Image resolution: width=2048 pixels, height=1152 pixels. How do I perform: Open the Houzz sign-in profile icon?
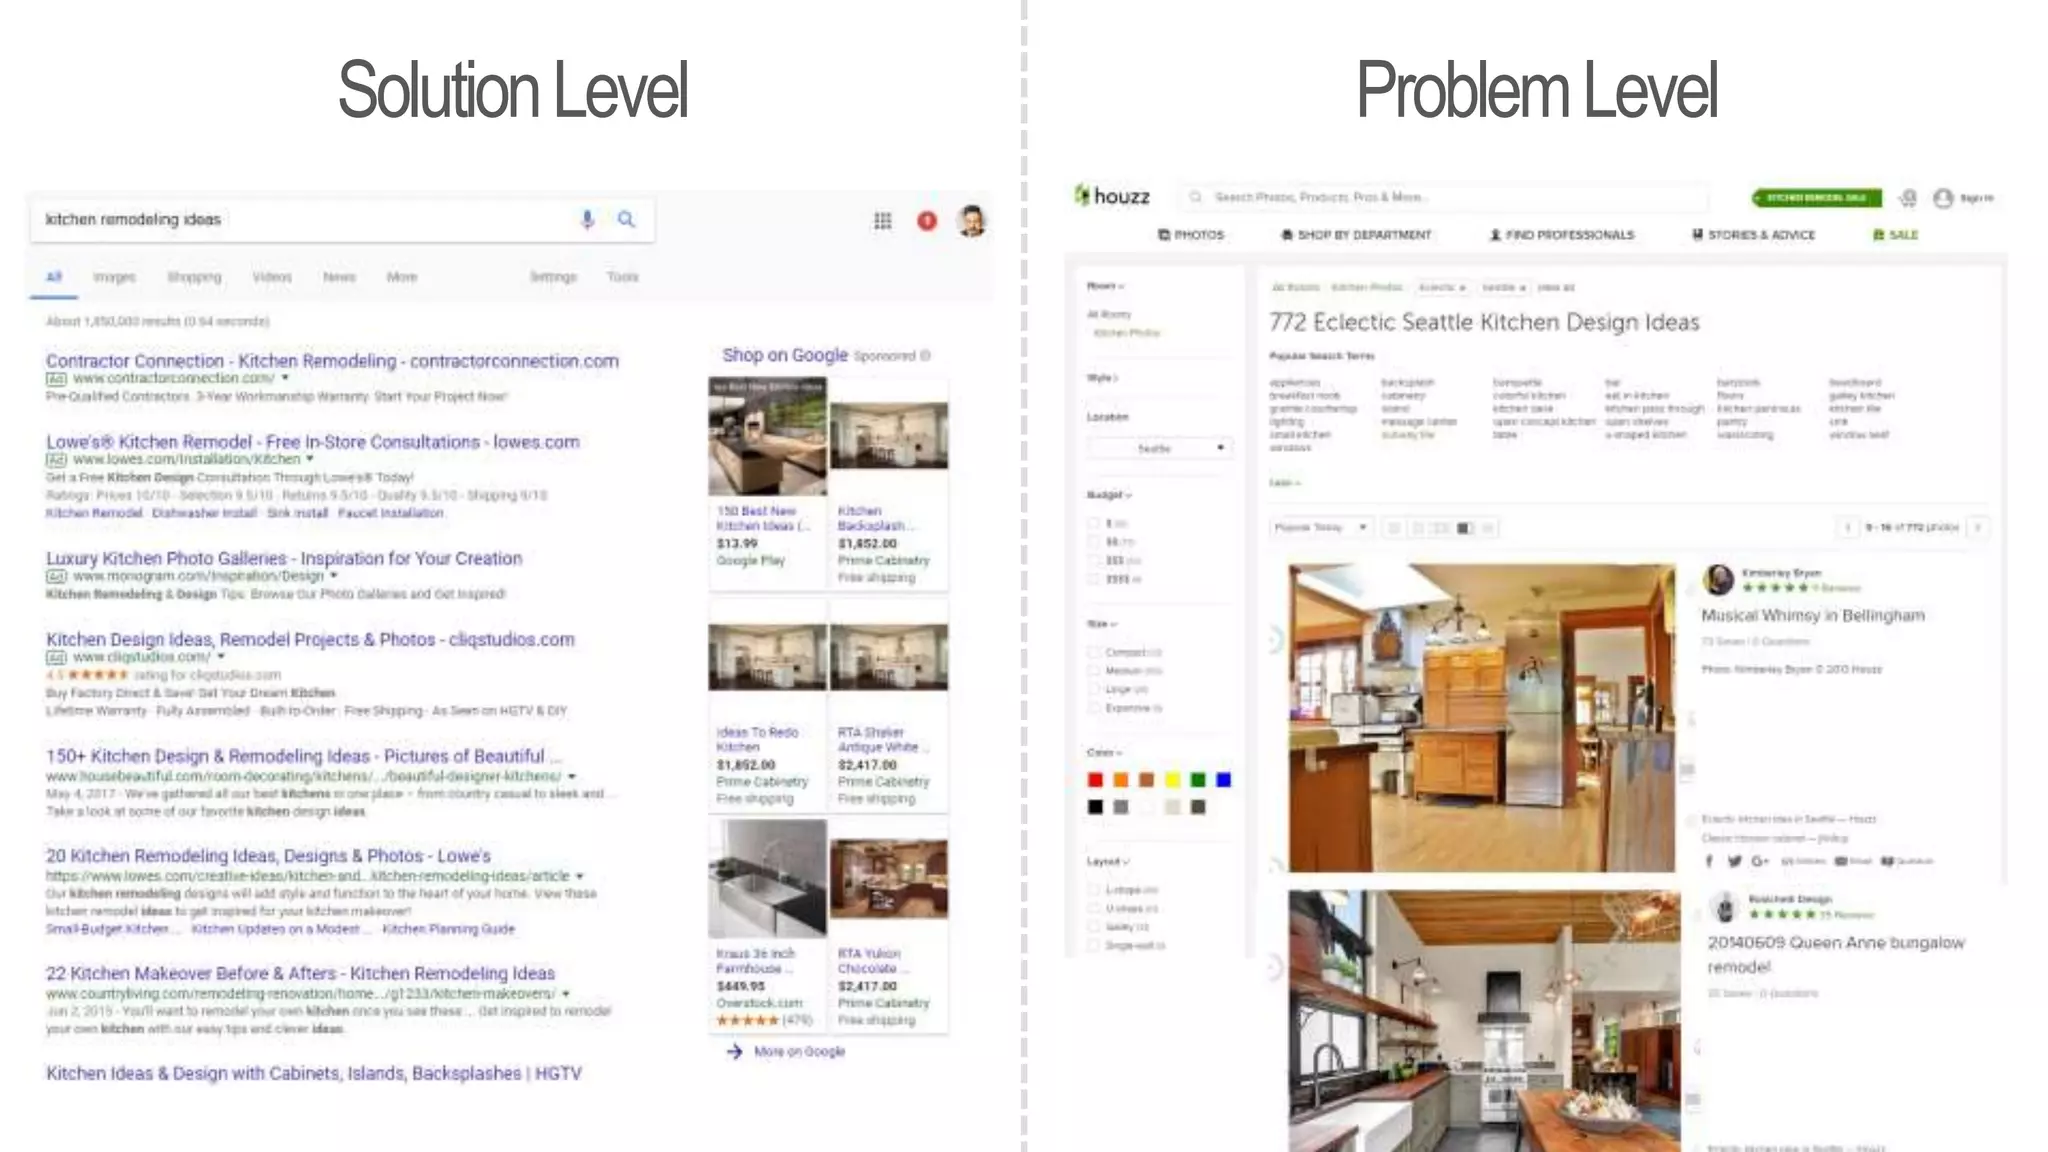(1943, 198)
